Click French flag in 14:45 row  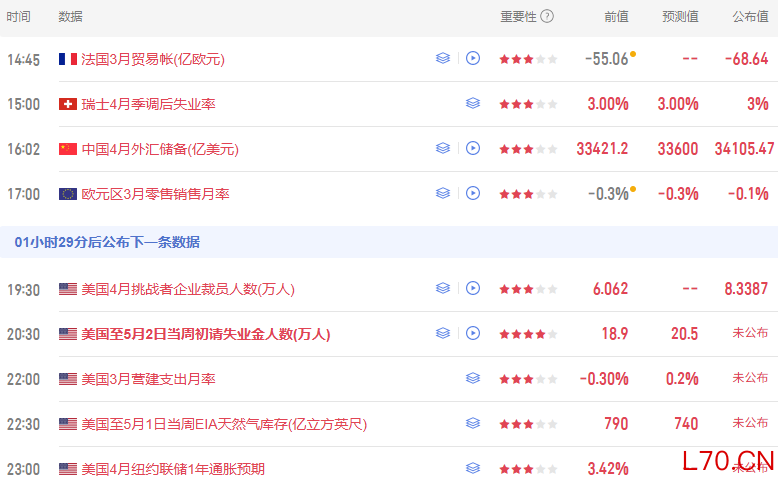click(67, 59)
